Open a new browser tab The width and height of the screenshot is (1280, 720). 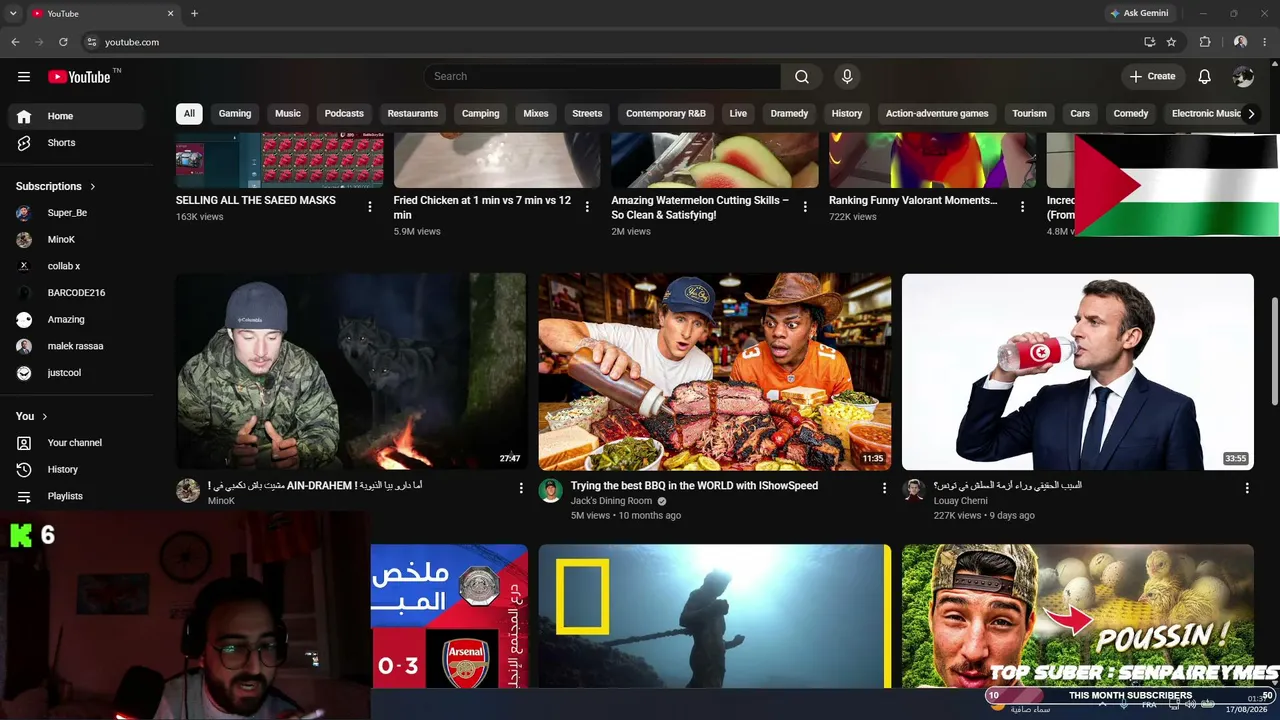194,14
